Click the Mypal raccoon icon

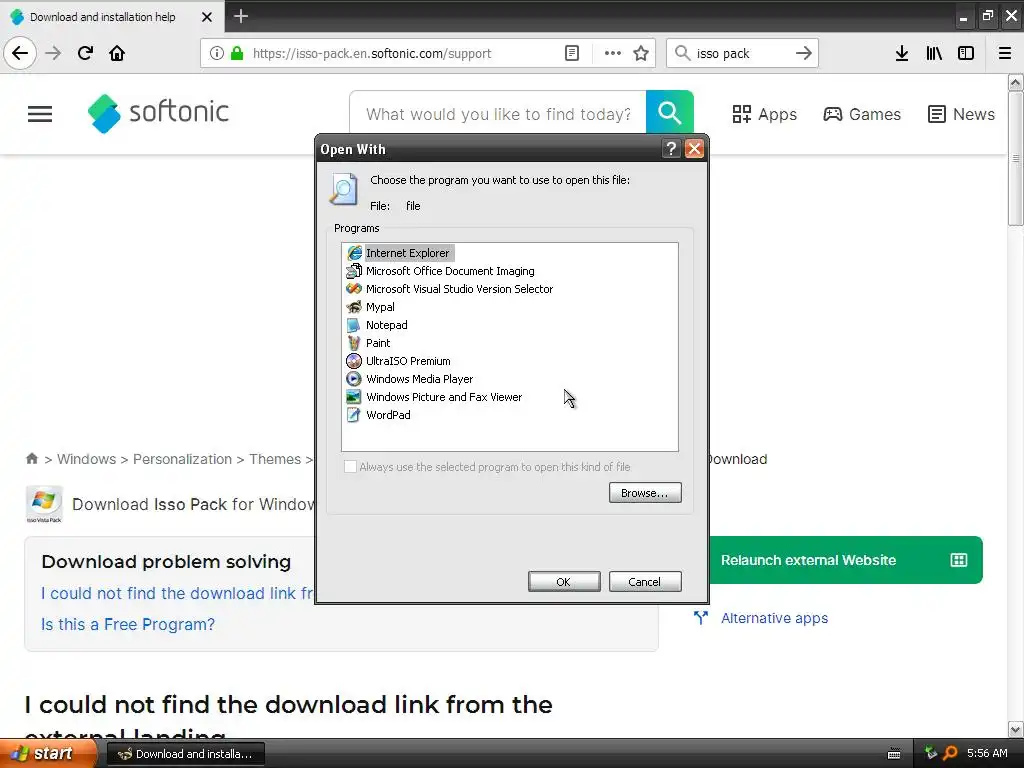[354, 307]
